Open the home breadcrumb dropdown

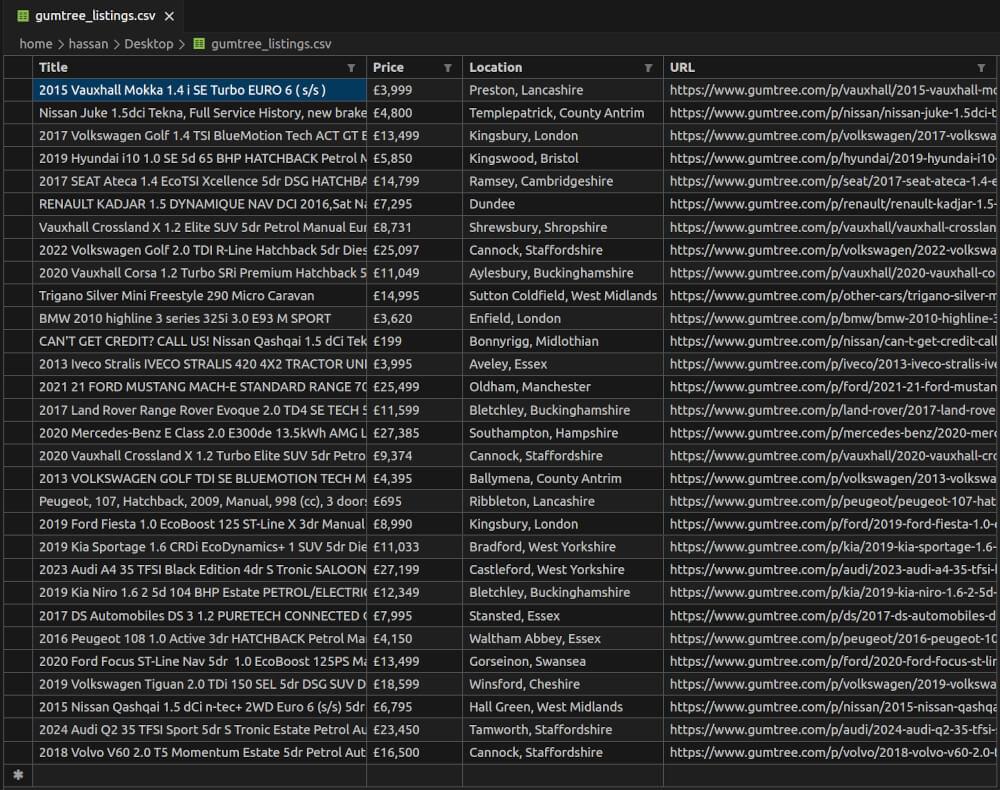pos(36,44)
